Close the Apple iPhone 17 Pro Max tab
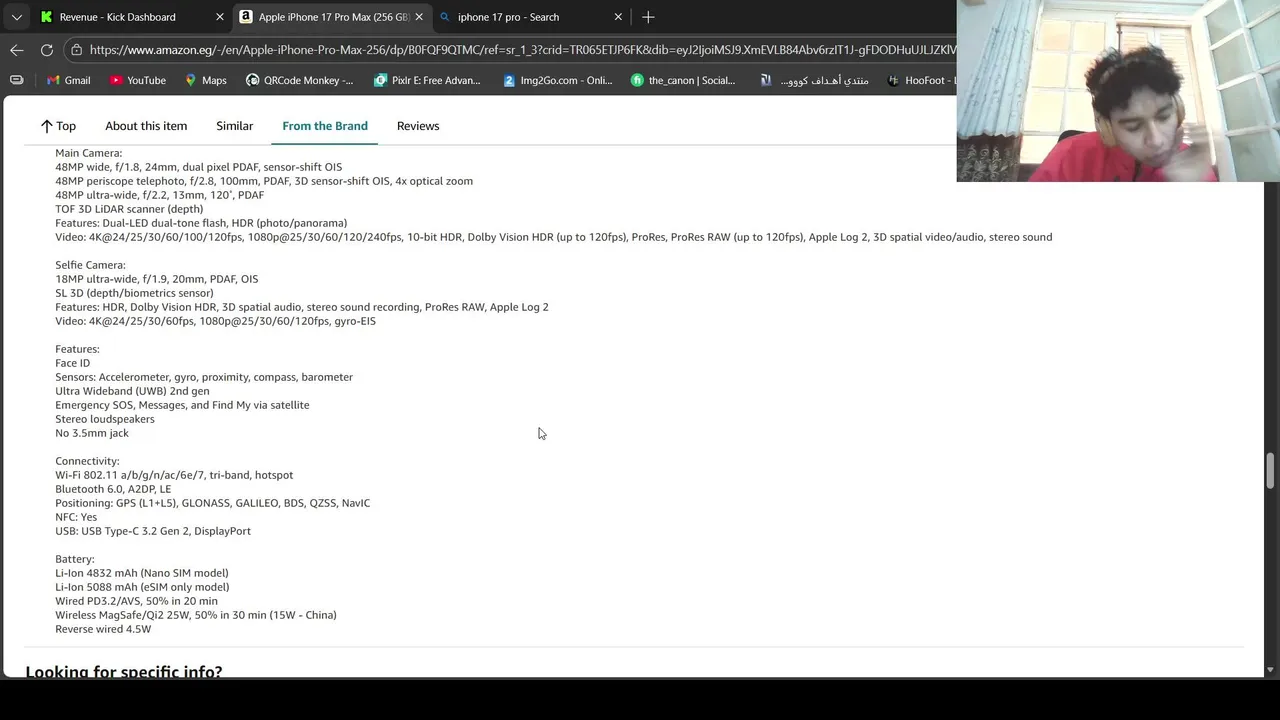 pyautogui.click(x=419, y=17)
